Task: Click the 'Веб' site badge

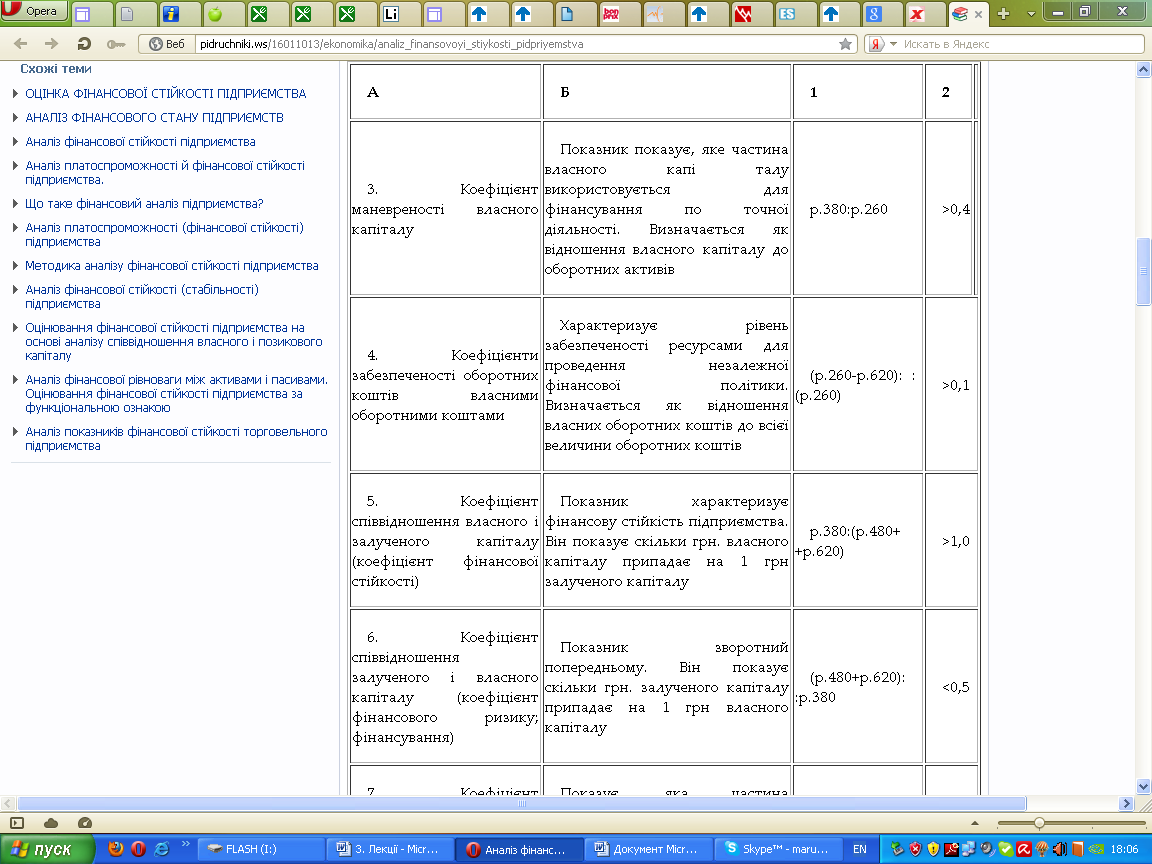Action: [167, 44]
